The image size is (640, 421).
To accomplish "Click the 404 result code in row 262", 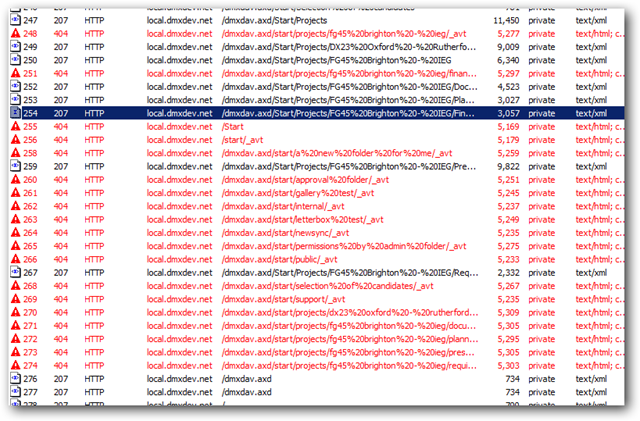I will (61, 206).
